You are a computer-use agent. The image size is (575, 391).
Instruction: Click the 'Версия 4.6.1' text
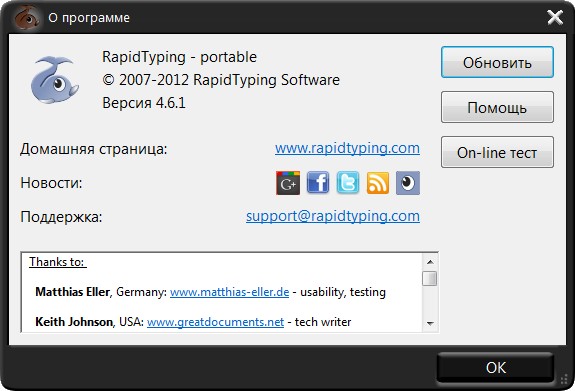pos(144,103)
